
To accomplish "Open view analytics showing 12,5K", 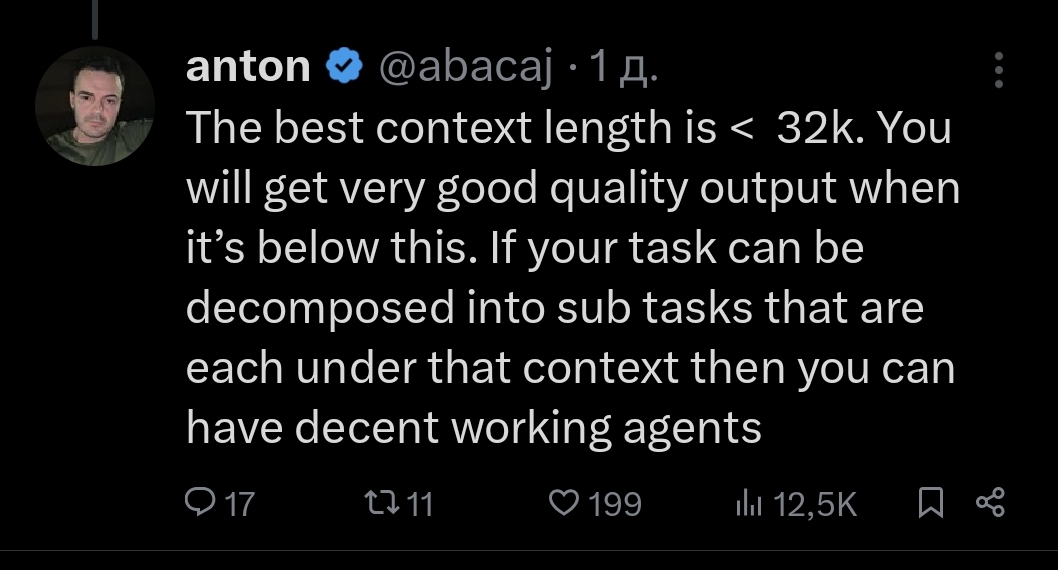I will coord(815,503).
